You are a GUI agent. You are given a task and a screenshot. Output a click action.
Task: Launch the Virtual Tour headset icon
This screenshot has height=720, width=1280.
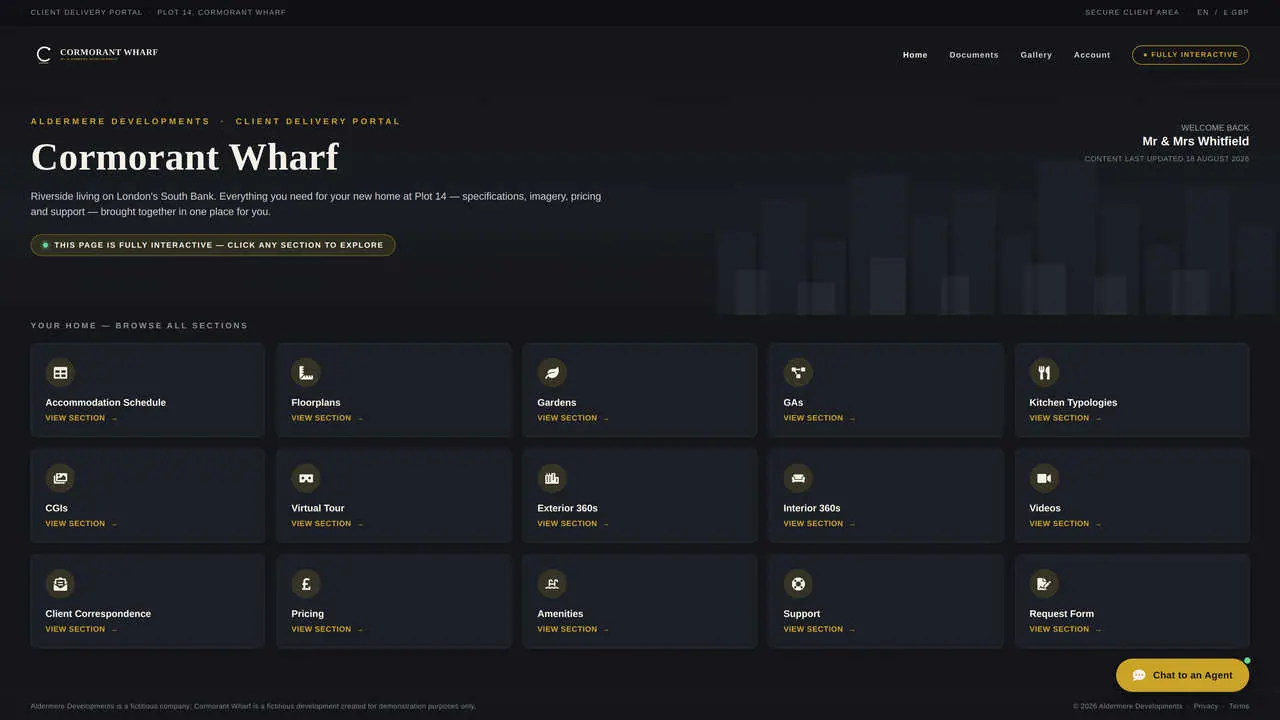click(x=306, y=478)
